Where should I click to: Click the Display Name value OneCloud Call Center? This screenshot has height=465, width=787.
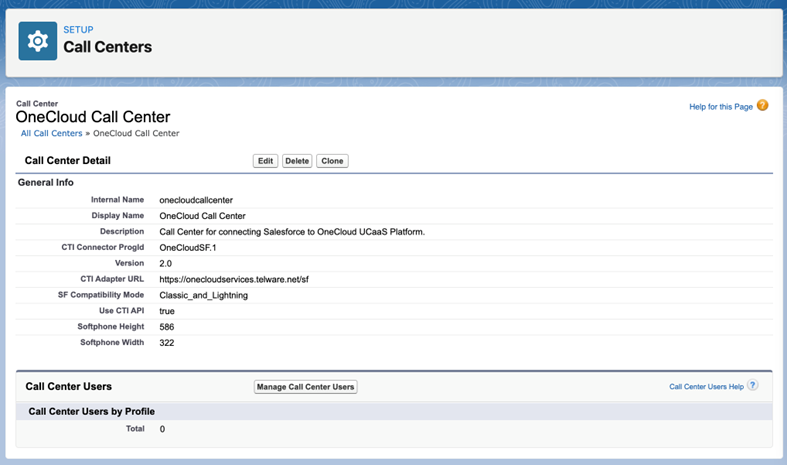pos(202,216)
